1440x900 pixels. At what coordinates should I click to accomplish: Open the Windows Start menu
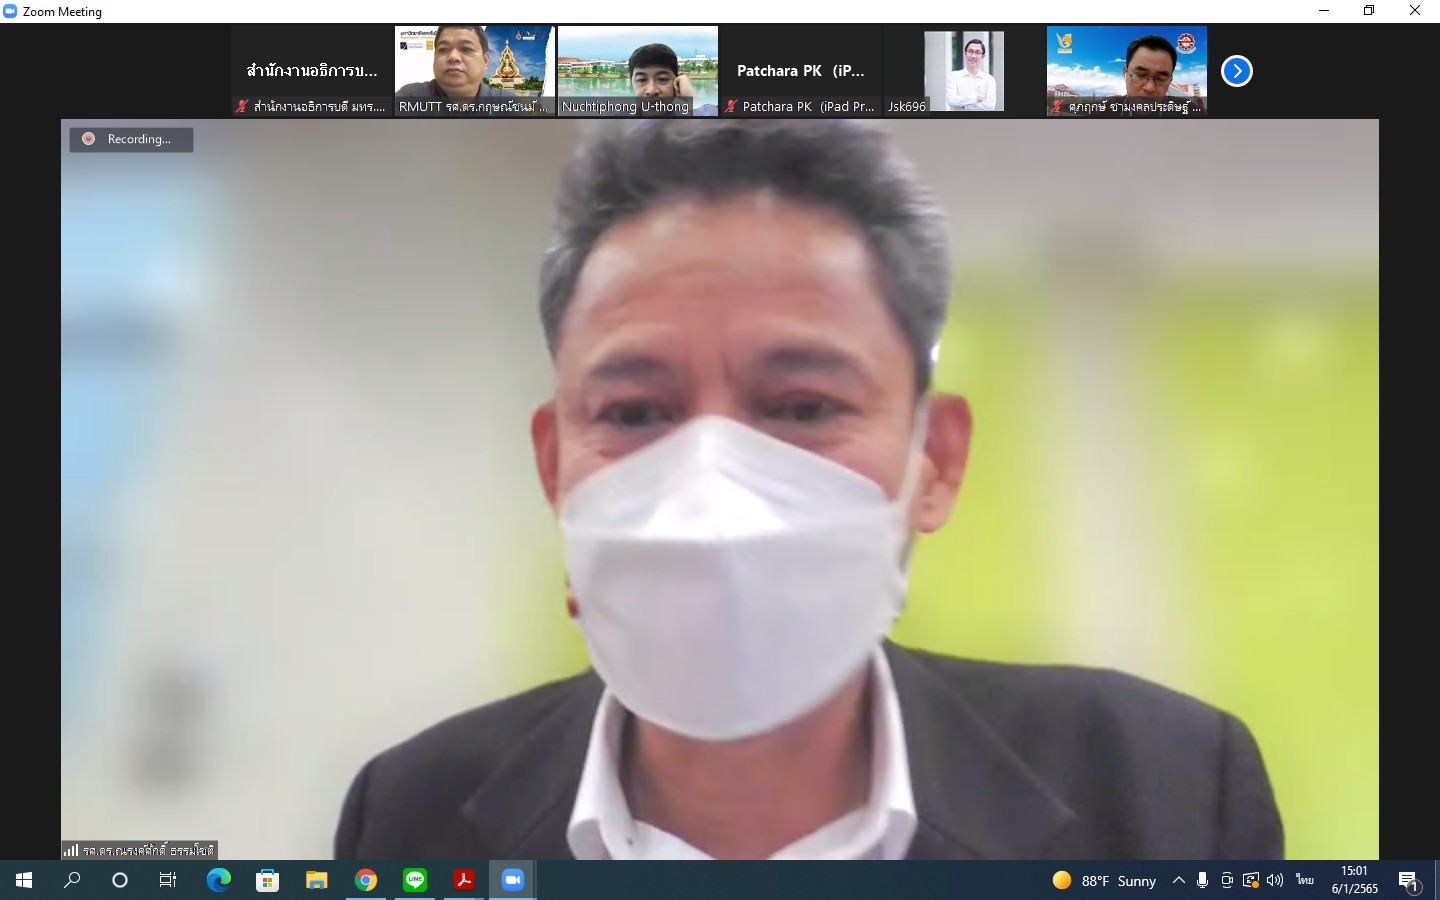[24, 880]
